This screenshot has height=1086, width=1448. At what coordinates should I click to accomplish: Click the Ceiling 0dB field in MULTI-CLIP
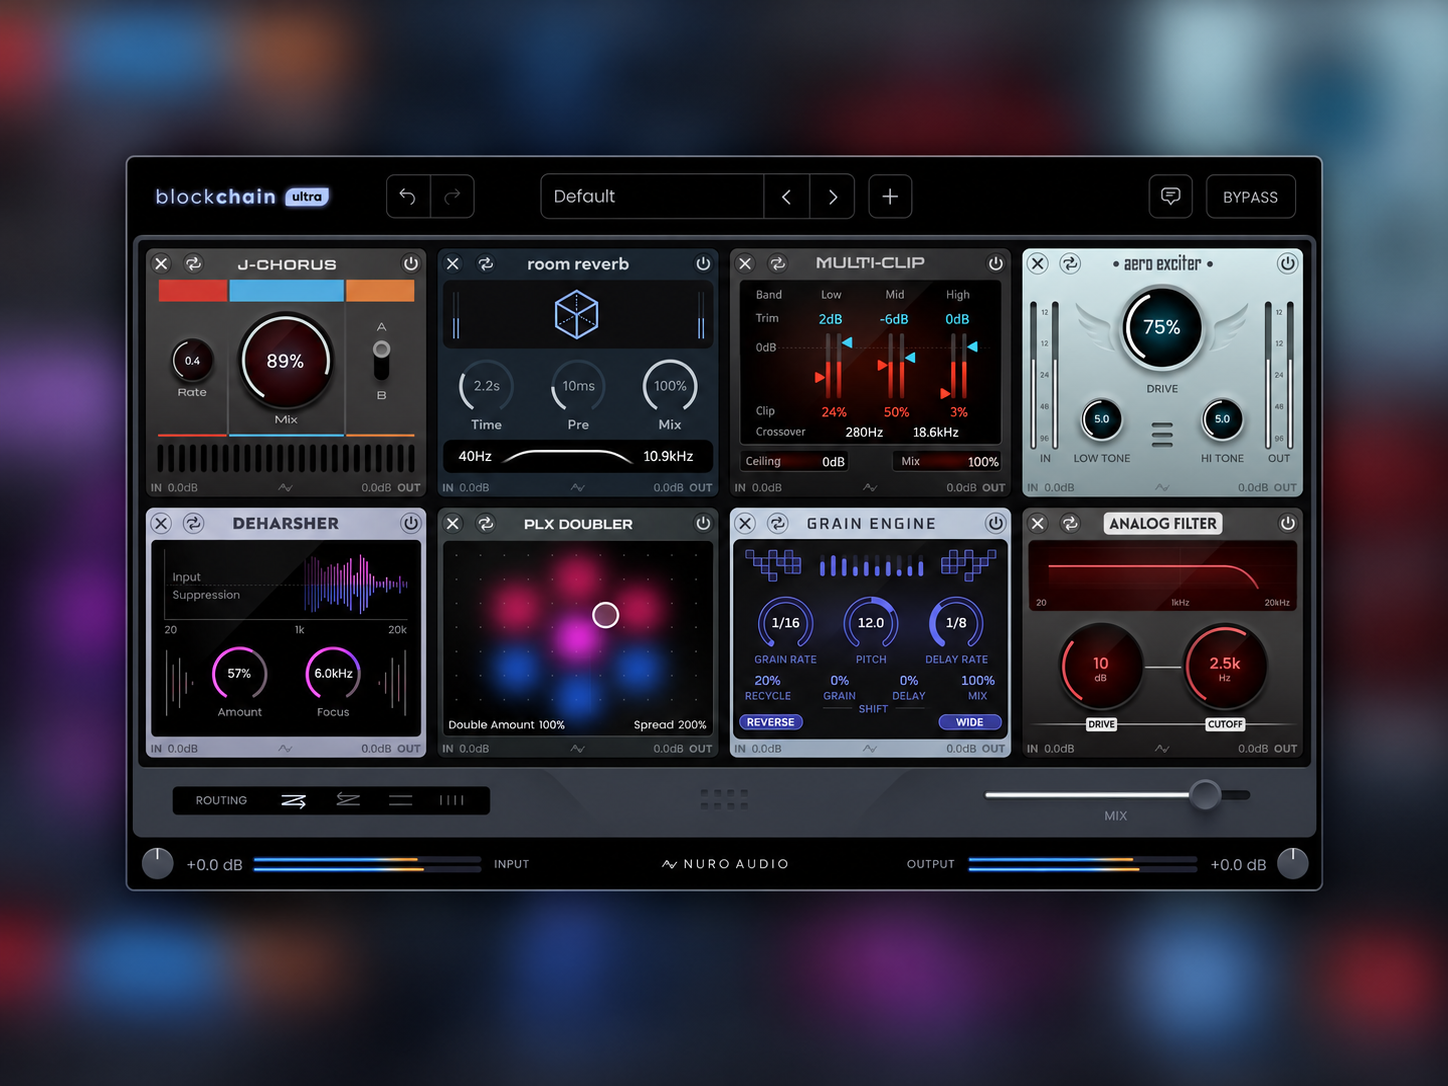794,461
